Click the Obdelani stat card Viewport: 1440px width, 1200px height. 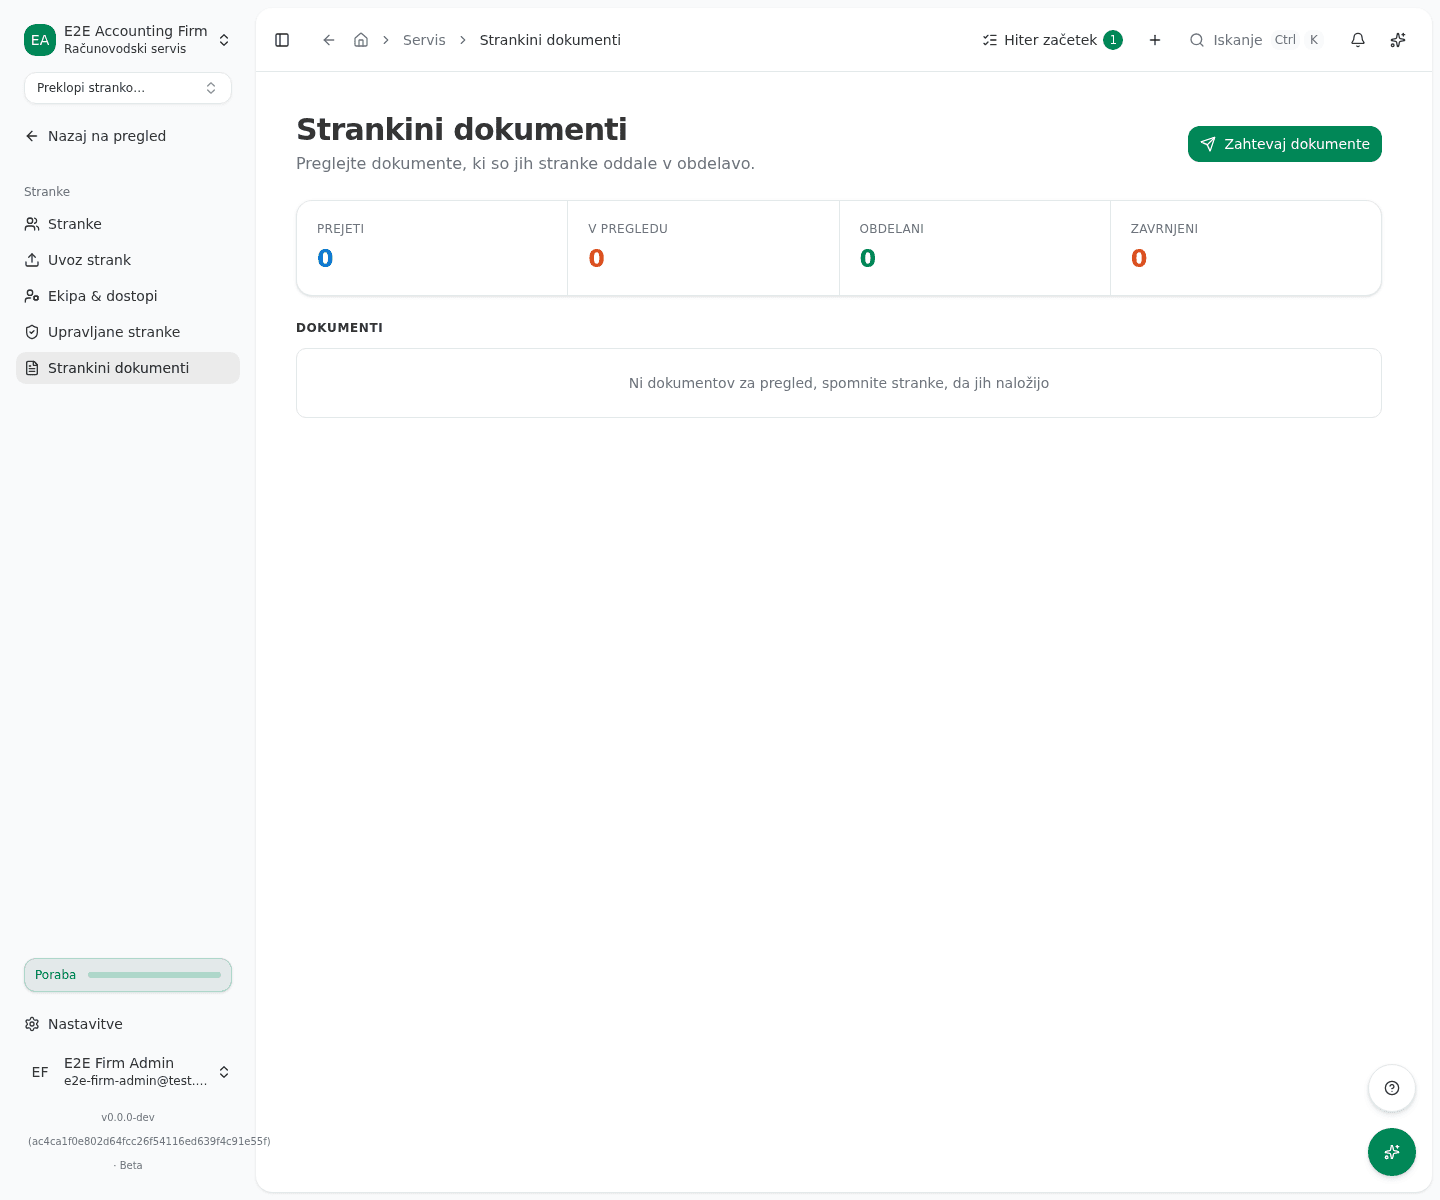pos(975,248)
